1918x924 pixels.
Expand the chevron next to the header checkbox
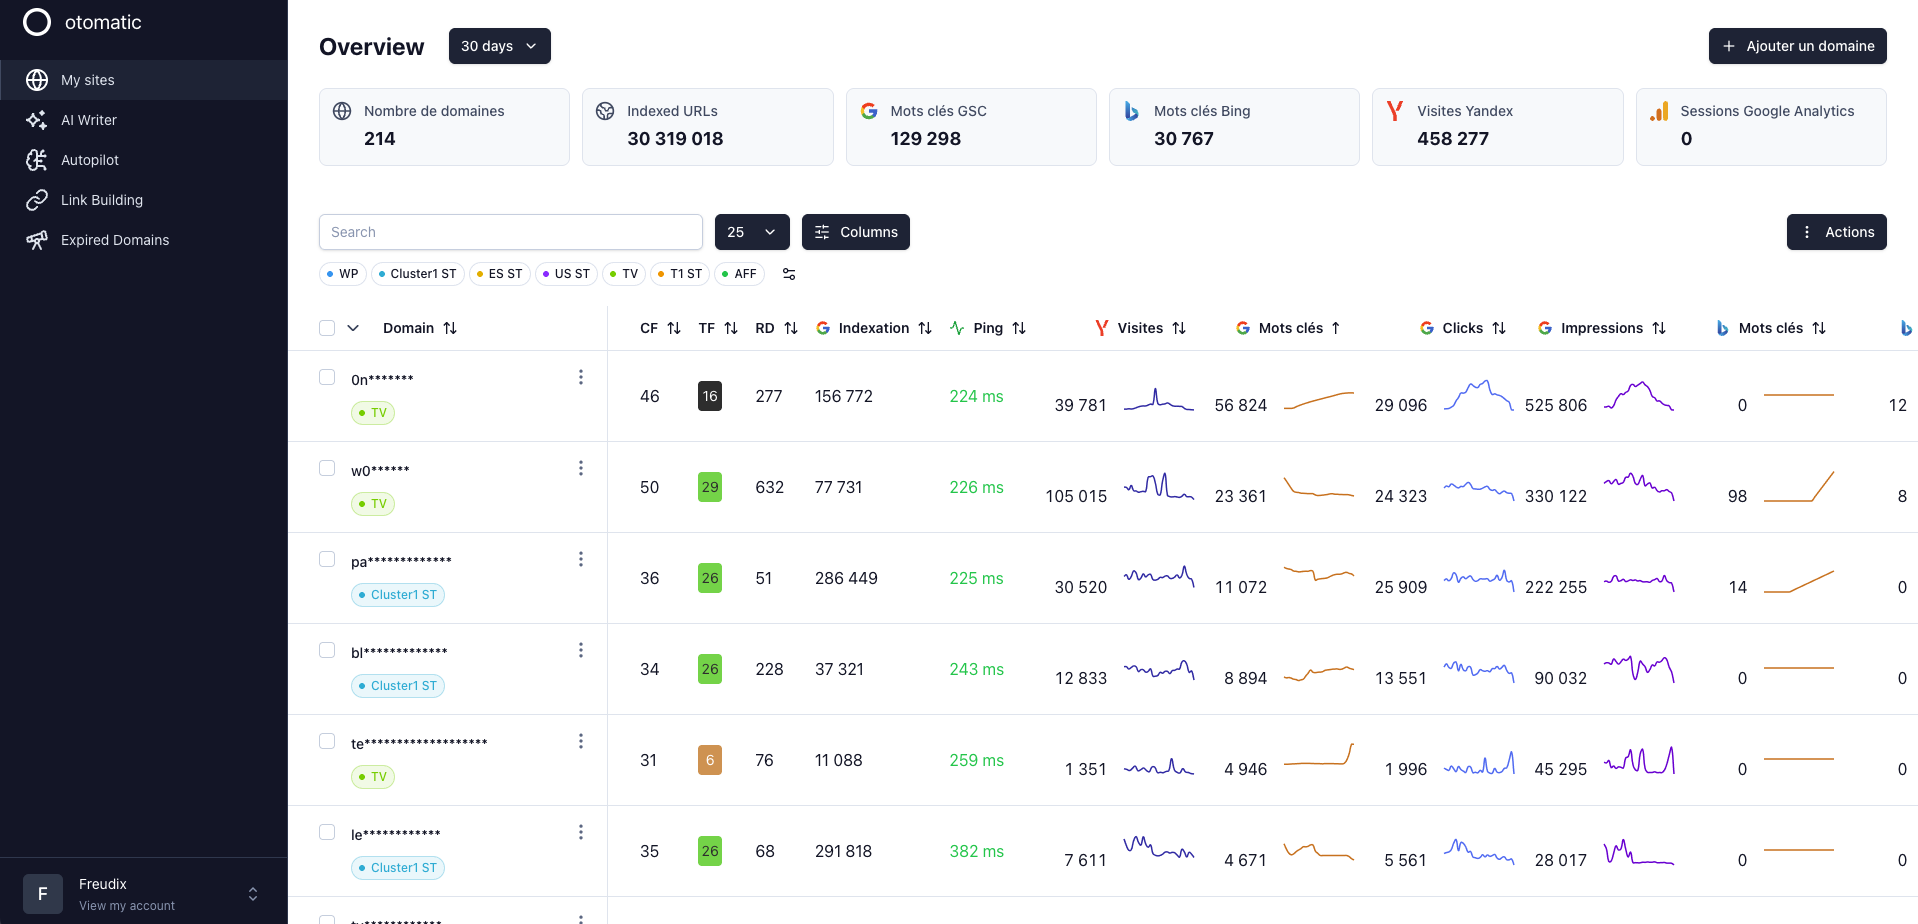tap(353, 327)
